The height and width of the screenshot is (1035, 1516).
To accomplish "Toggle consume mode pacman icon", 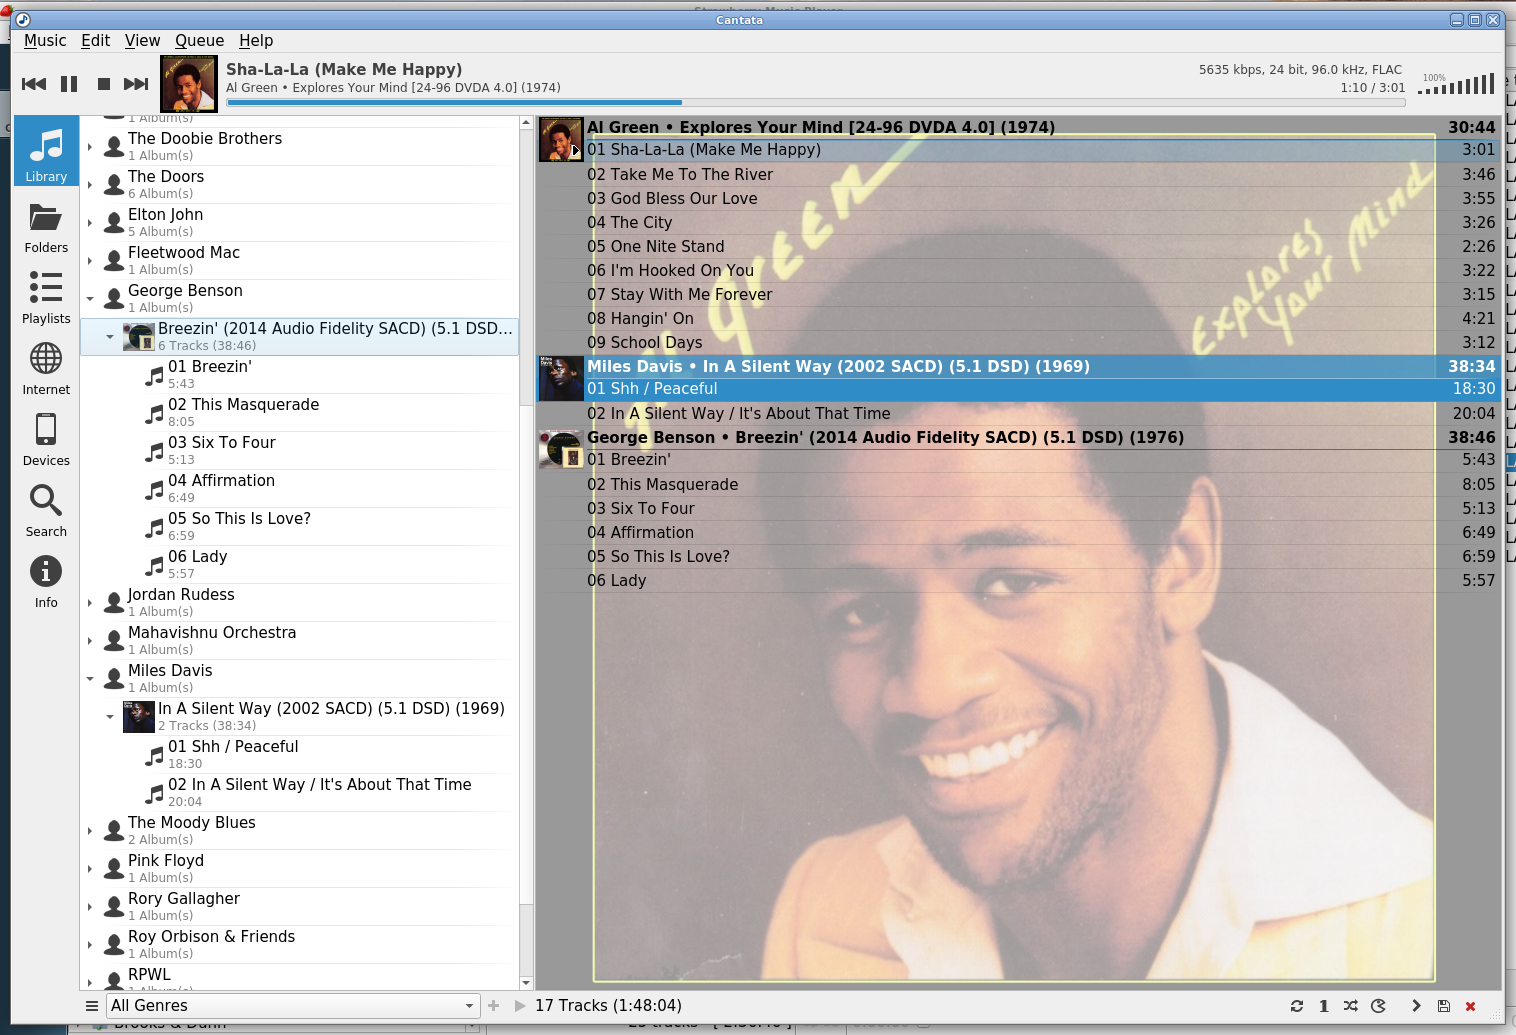I will 1378,1006.
